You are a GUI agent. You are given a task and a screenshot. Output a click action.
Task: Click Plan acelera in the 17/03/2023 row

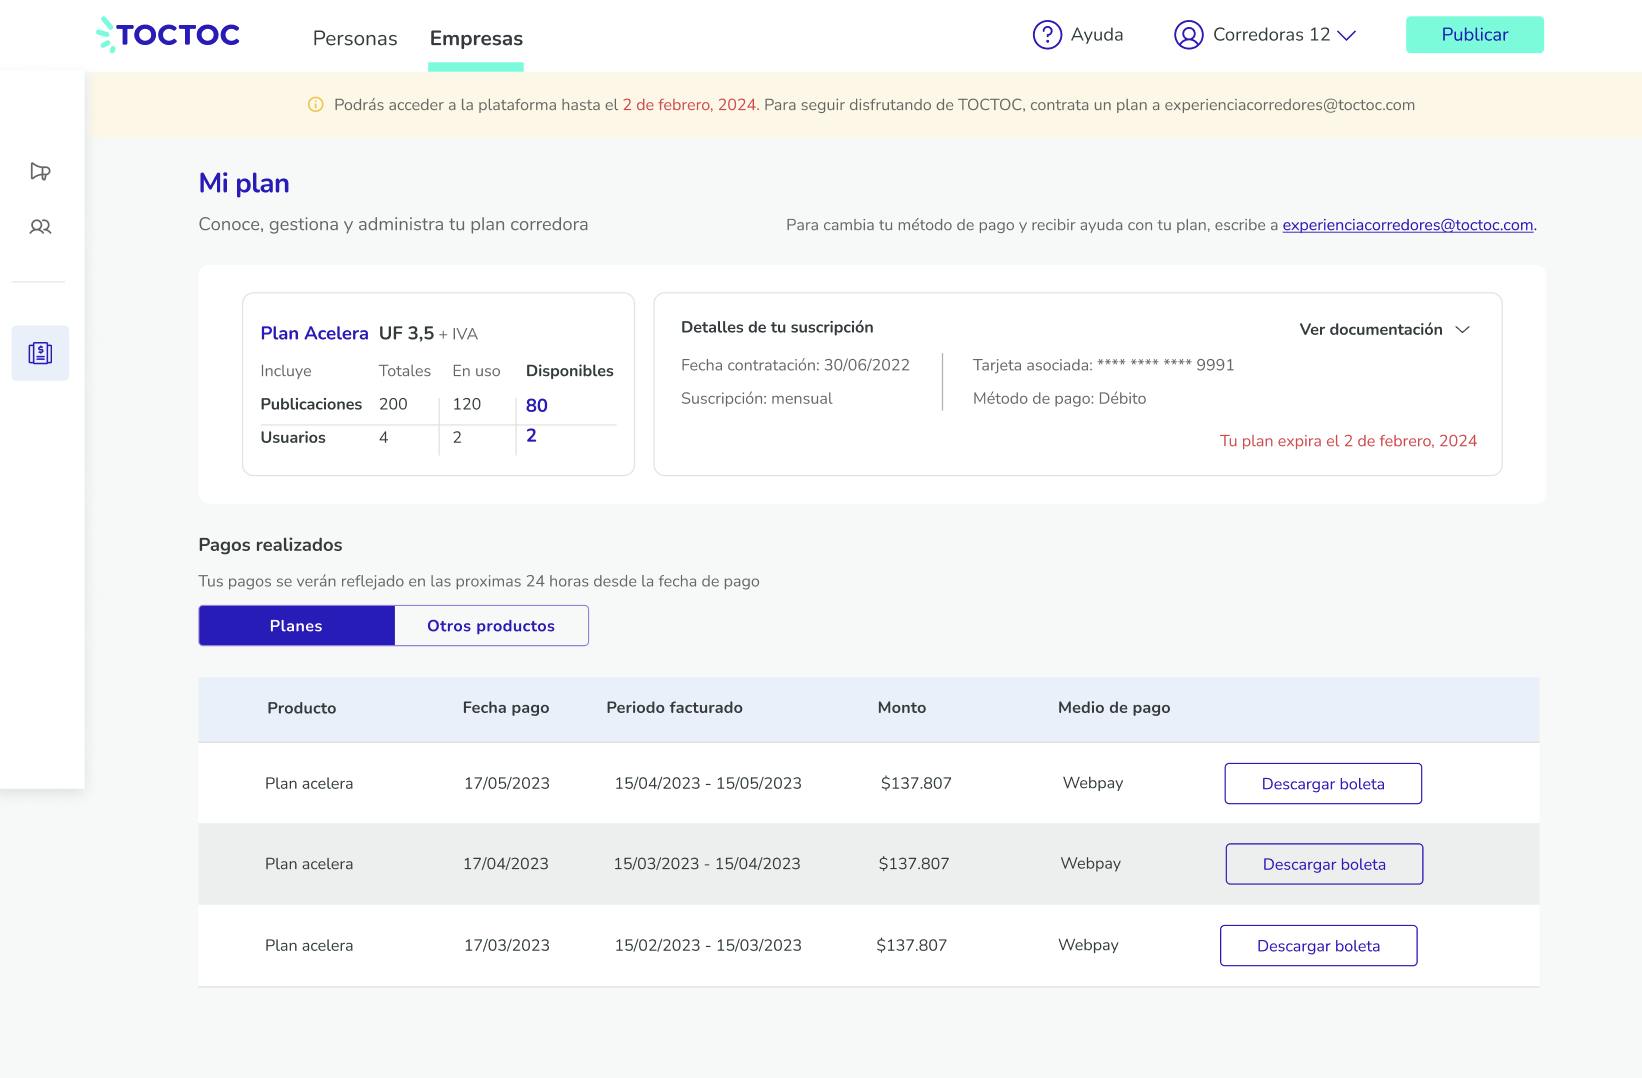(309, 945)
